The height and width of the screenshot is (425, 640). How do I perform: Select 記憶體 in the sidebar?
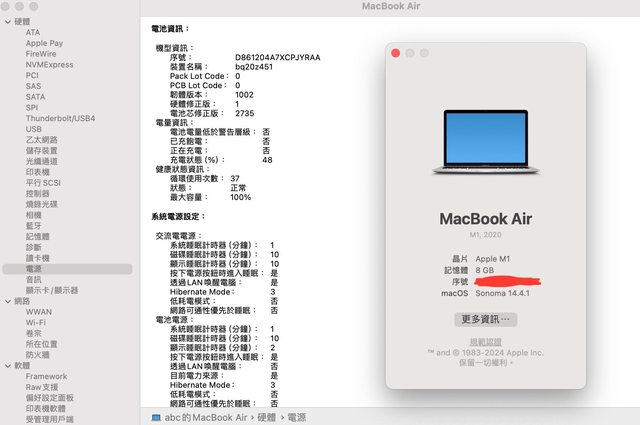coord(38,236)
